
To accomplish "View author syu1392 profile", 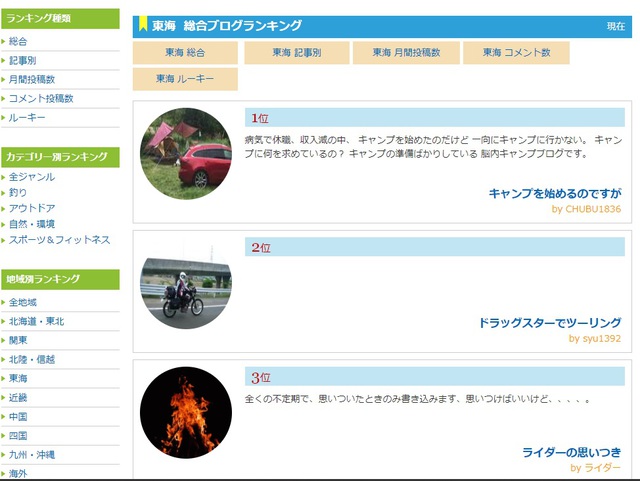I will point(595,338).
